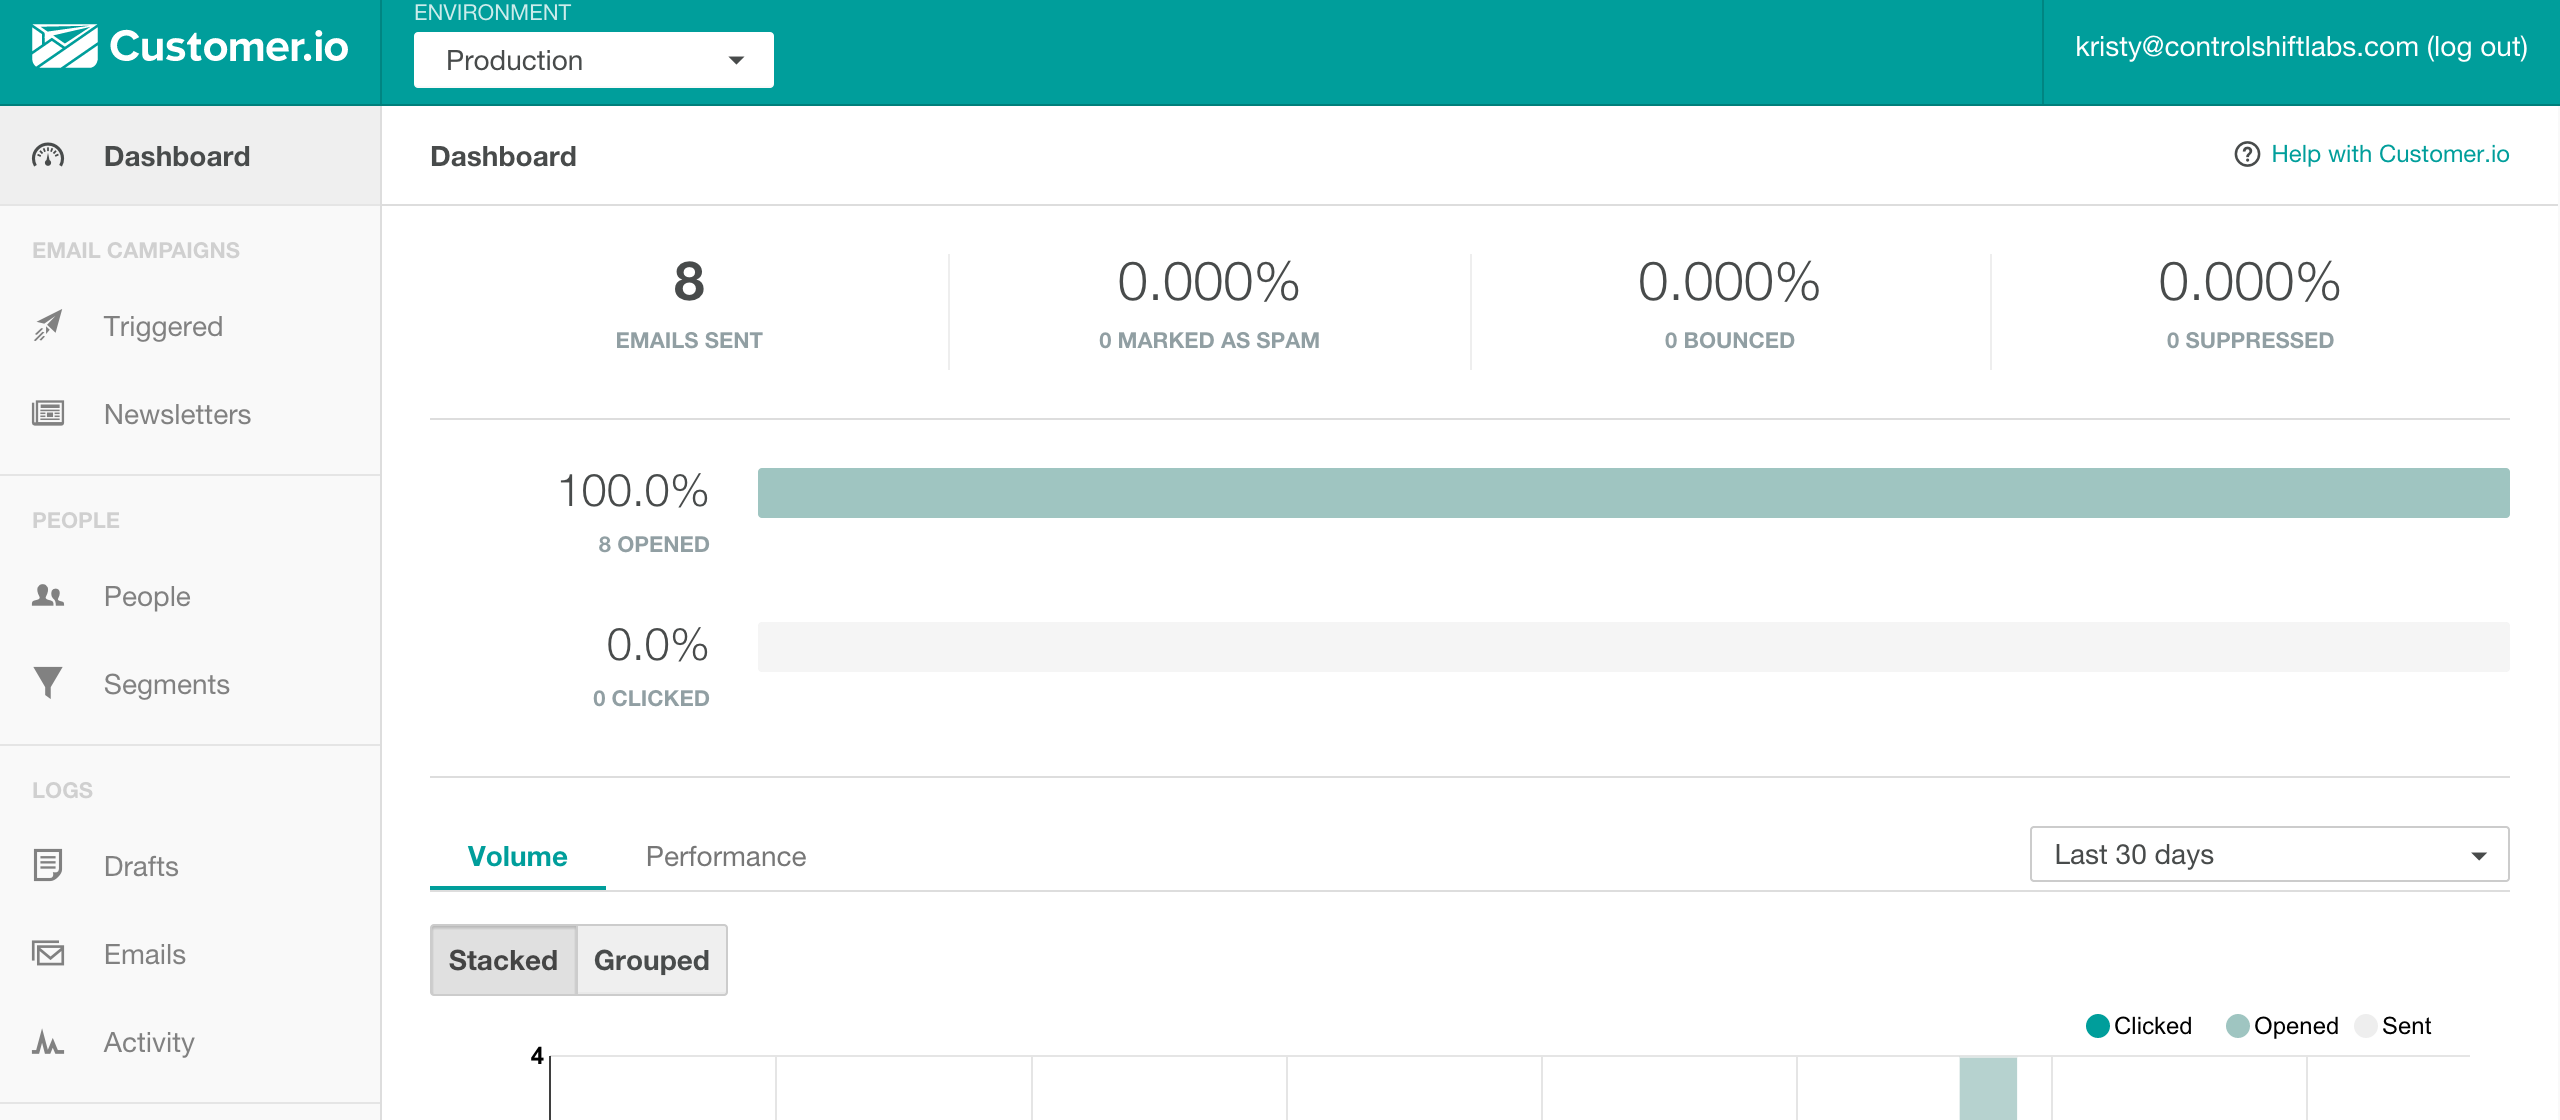Image resolution: width=2560 pixels, height=1120 pixels.
Task: Click the PEOPLE section header
Action: pyautogui.click(x=76, y=520)
